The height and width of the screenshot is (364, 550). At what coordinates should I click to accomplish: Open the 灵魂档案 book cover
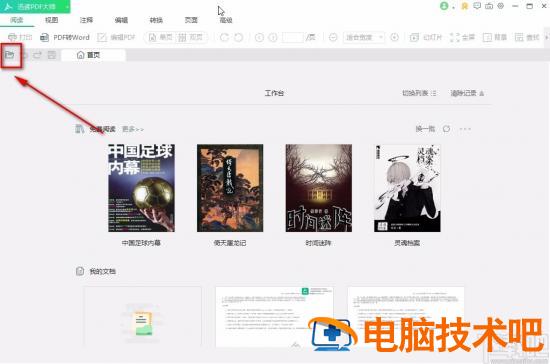pos(407,188)
